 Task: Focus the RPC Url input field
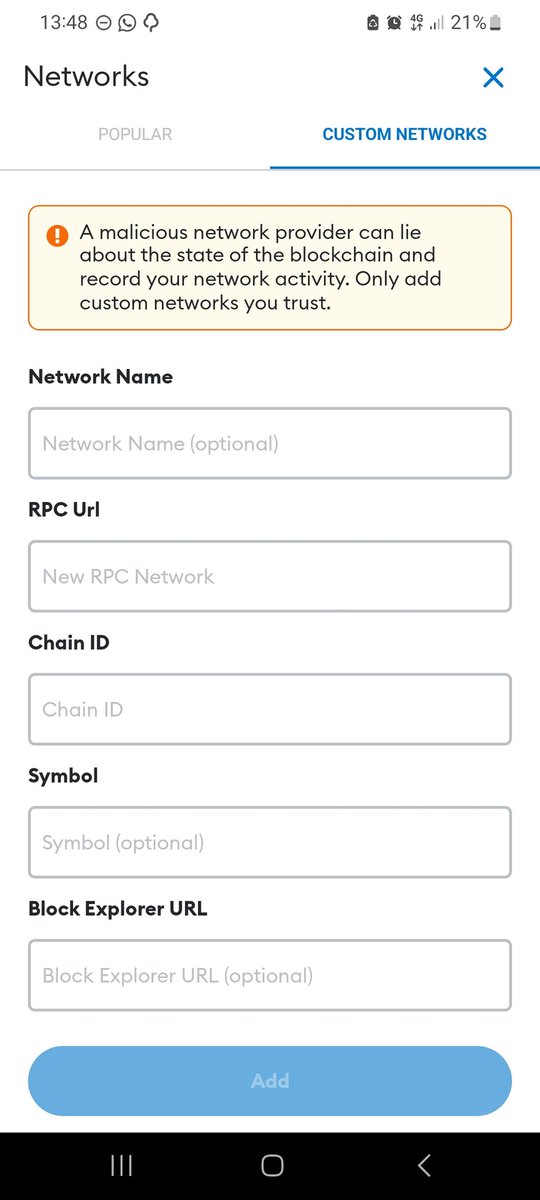point(270,576)
